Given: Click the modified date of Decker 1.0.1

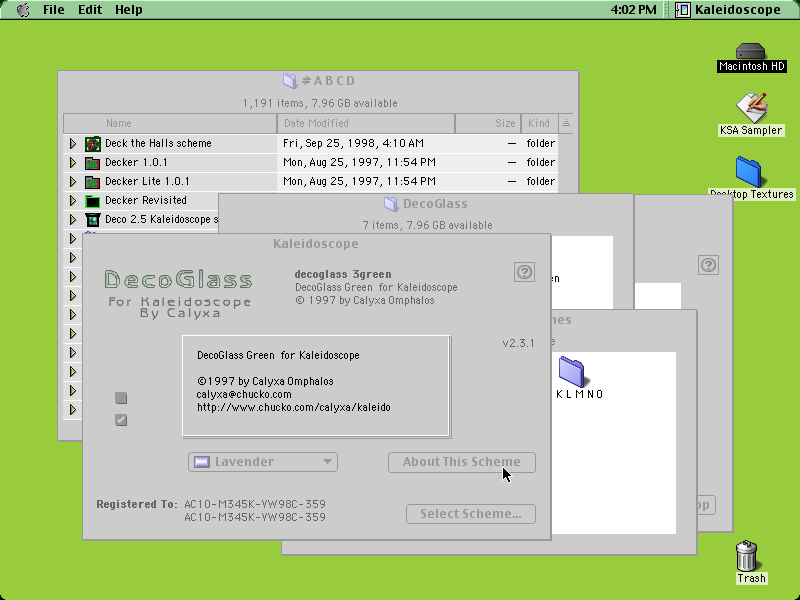Looking at the screenshot, I should (359, 162).
